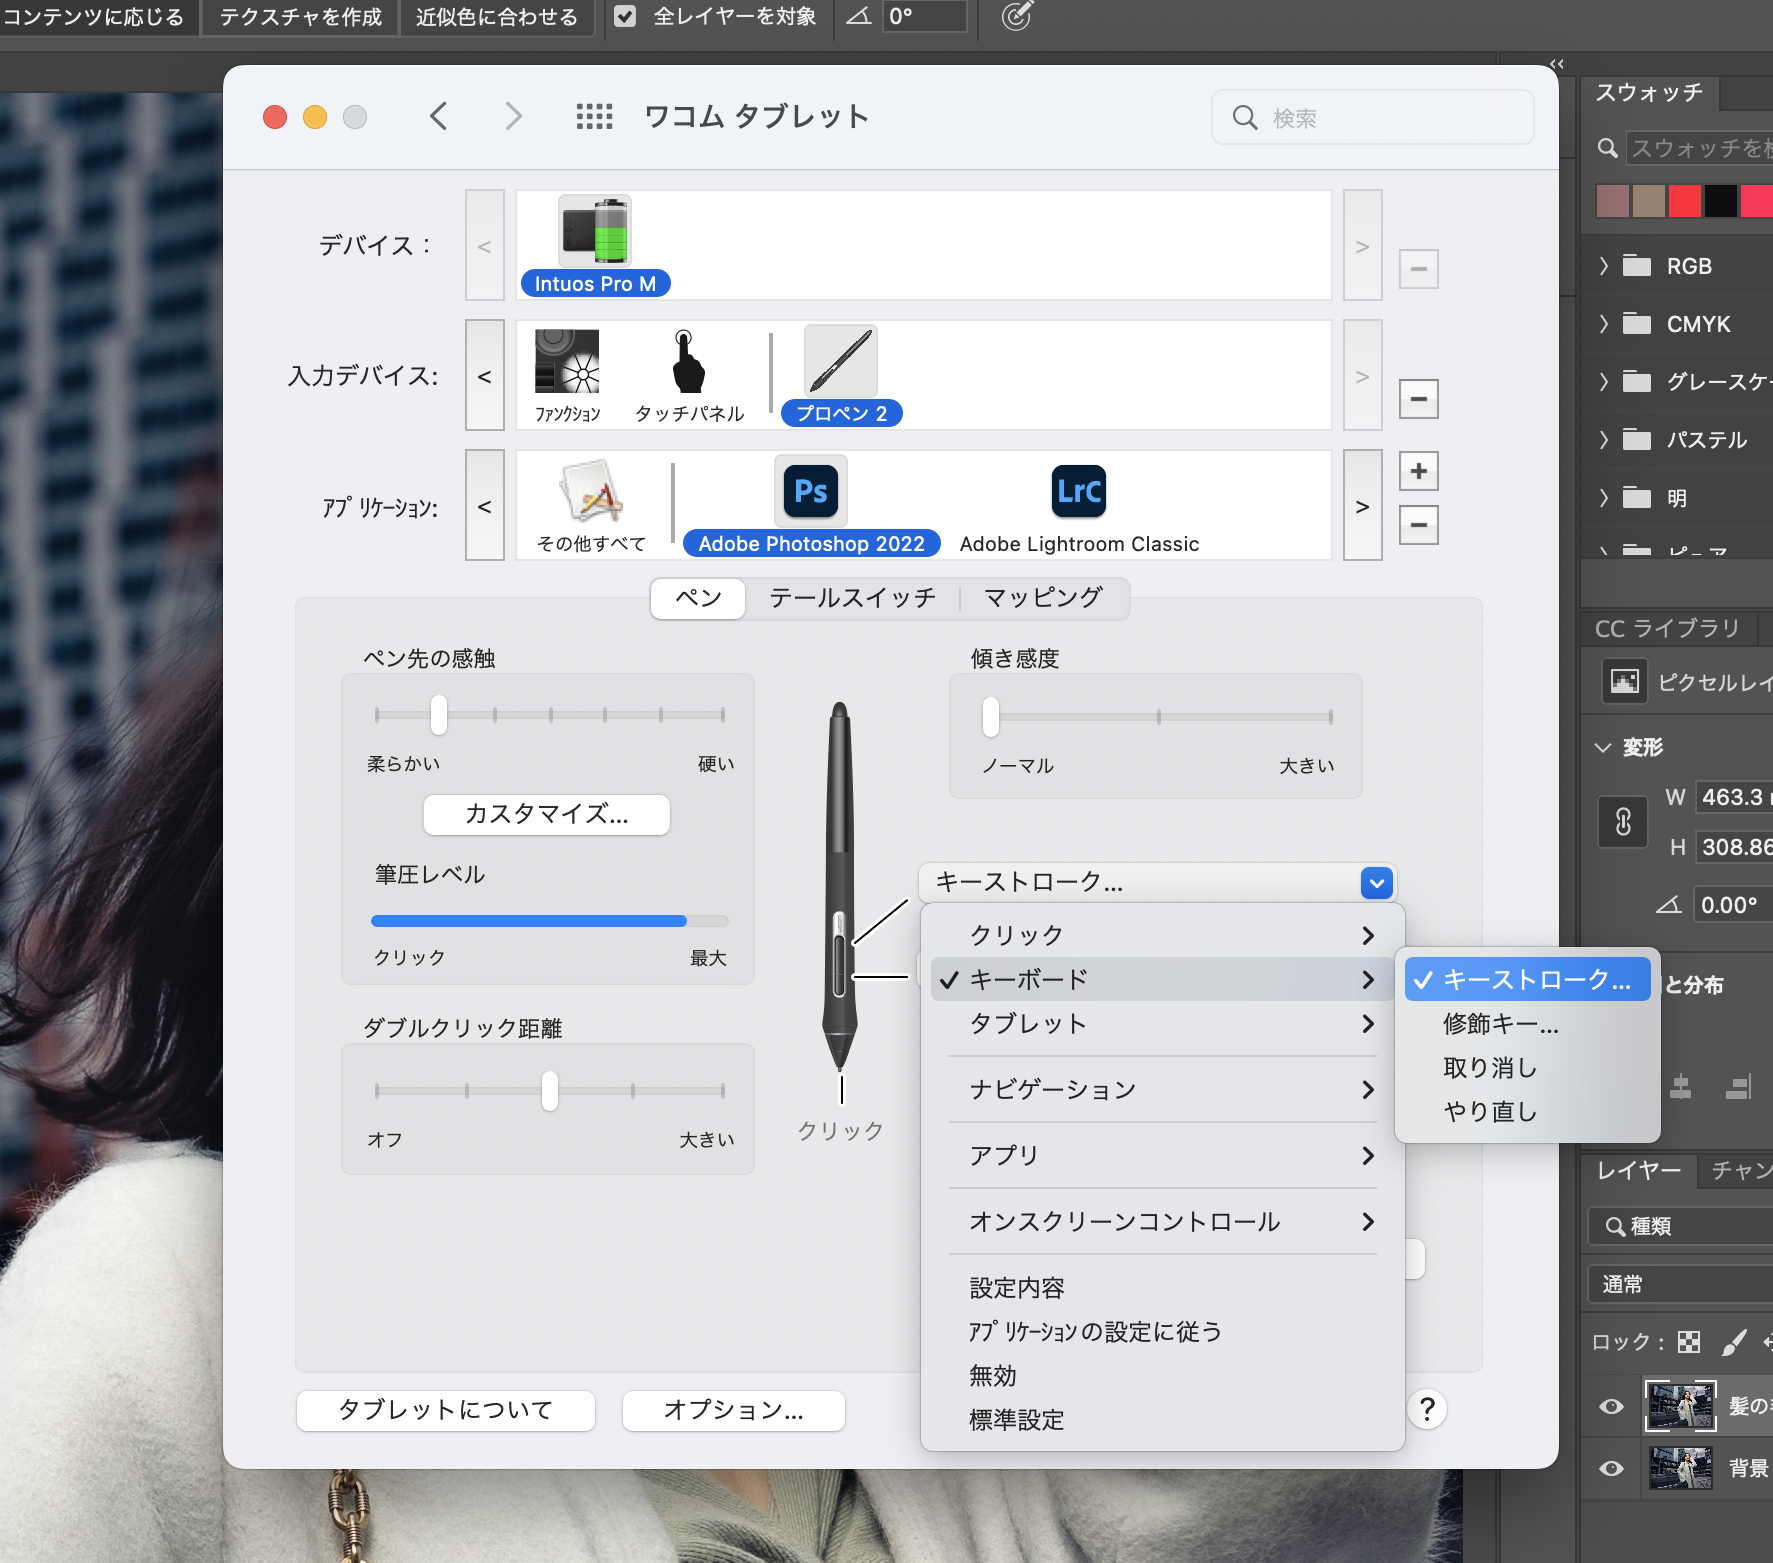The image size is (1773, 1563).
Task: Click the タブレットについて button
Action: click(446, 1410)
